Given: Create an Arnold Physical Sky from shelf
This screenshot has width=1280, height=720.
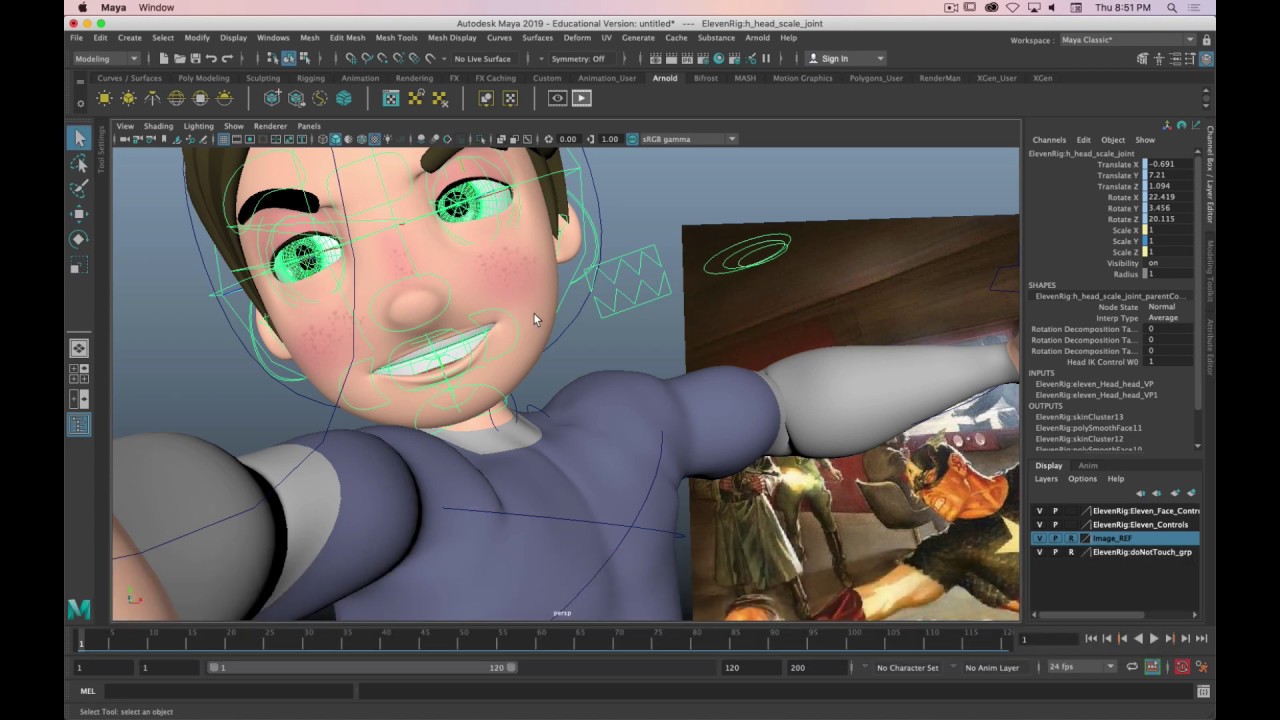Looking at the screenshot, I should tap(224, 98).
